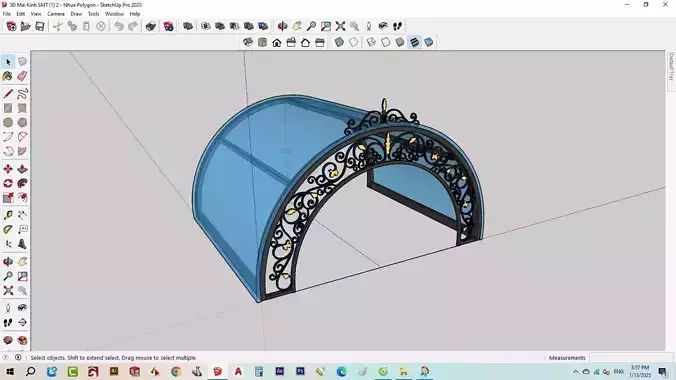The width and height of the screenshot is (676, 380).
Task: Save the model with the floppy icon
Action: click(x=40, y=26)
